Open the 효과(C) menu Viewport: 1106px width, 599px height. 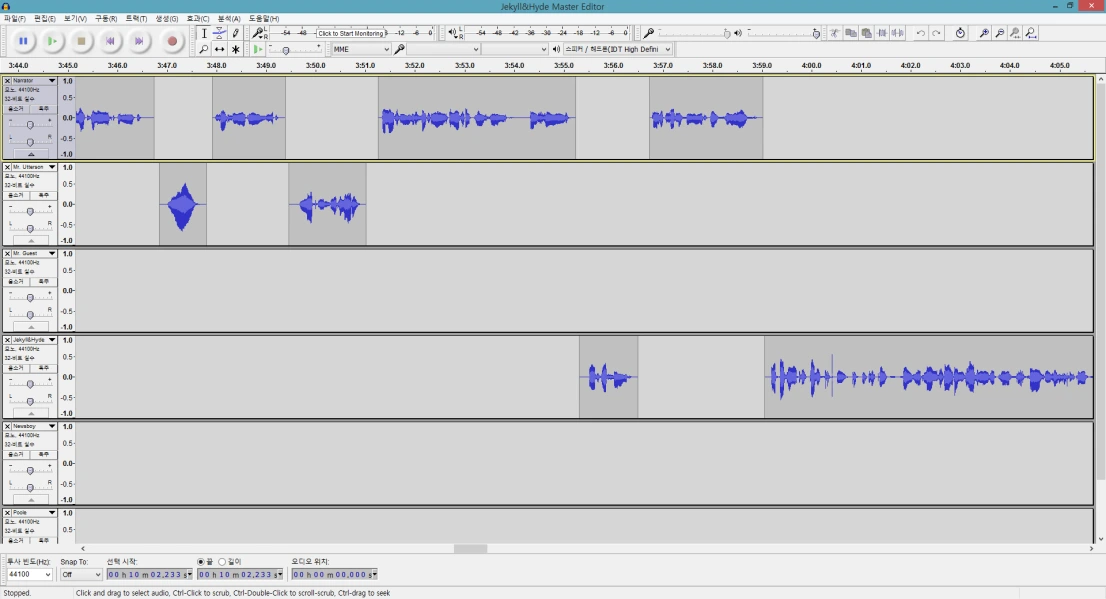coord(198,18)
